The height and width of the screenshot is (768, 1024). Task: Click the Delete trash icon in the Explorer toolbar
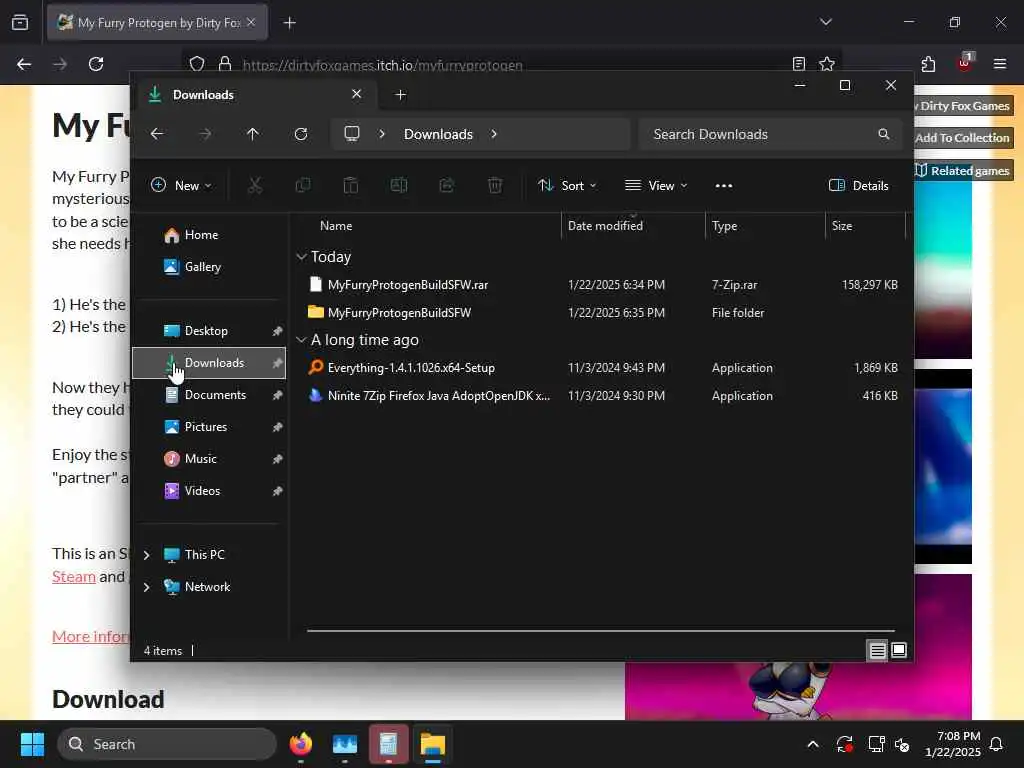(x=495, y=185)
